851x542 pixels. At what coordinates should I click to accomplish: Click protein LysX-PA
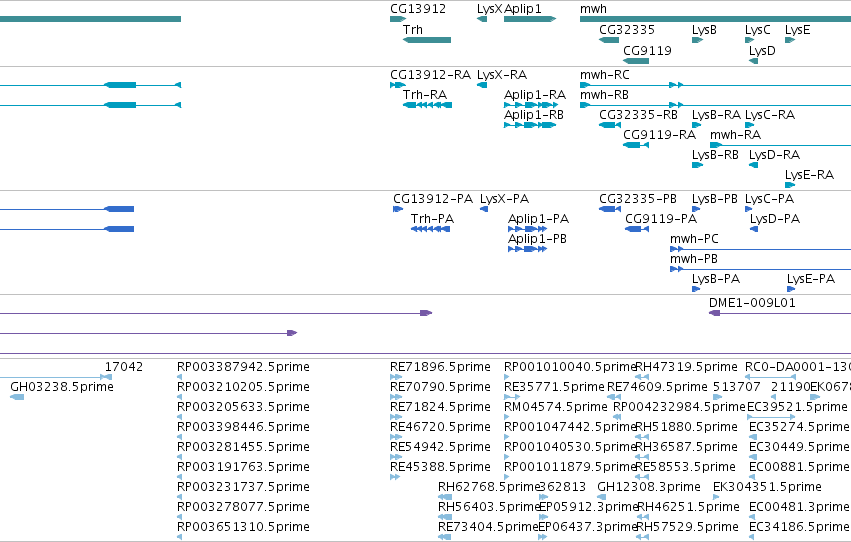tap(504, 199)
